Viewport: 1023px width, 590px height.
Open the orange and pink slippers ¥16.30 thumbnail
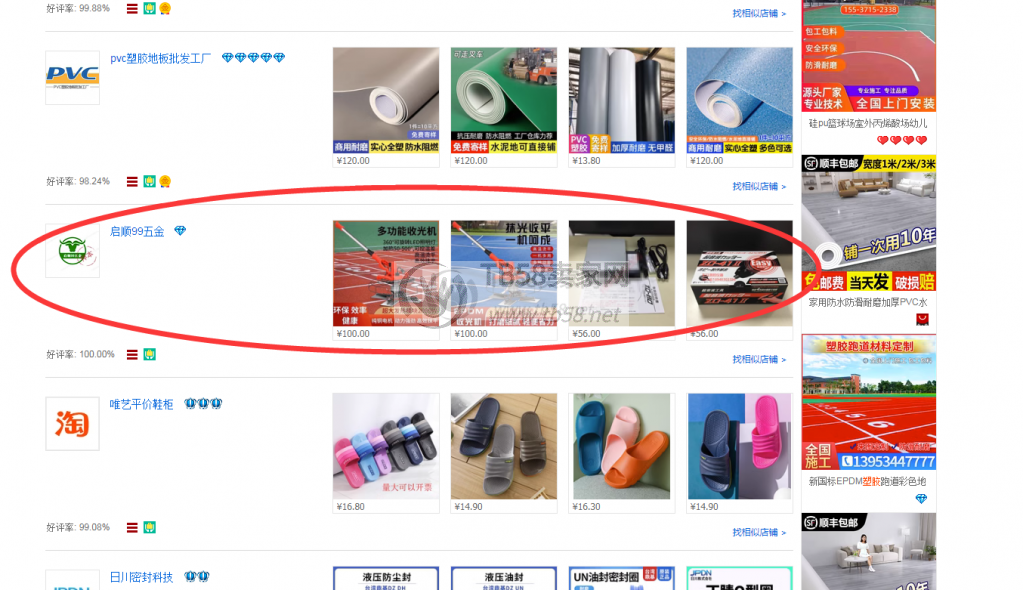pos(622,446)
